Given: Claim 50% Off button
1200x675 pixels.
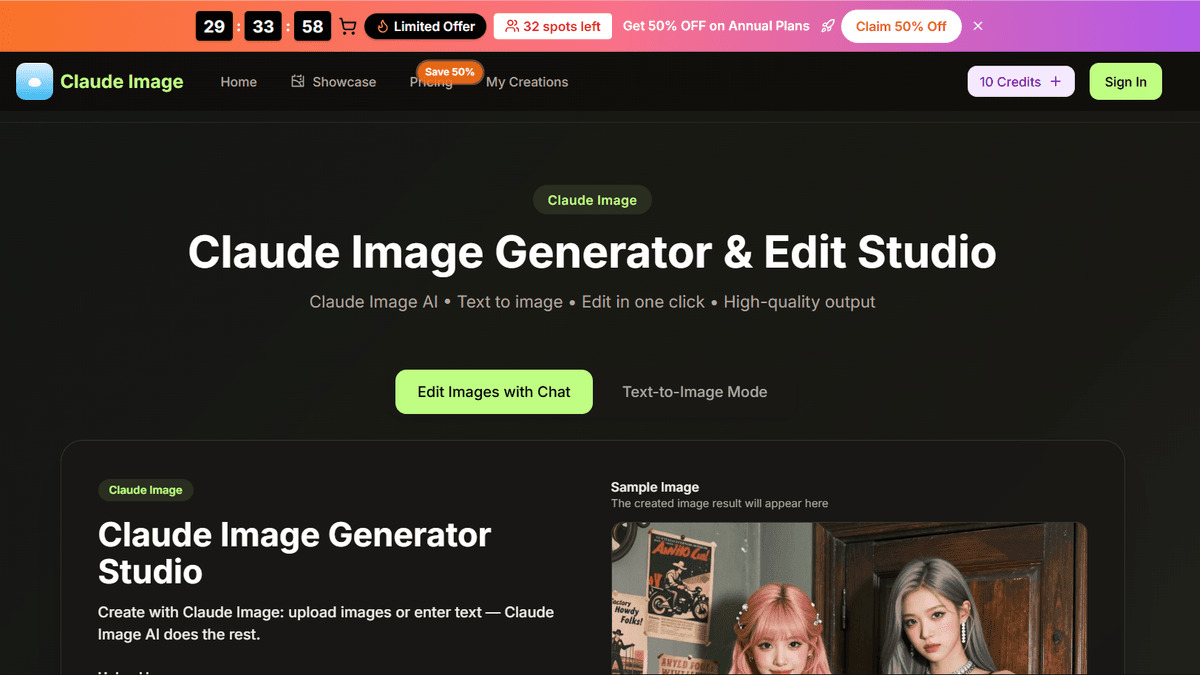Looking at the screenshot, I should 901,26.
